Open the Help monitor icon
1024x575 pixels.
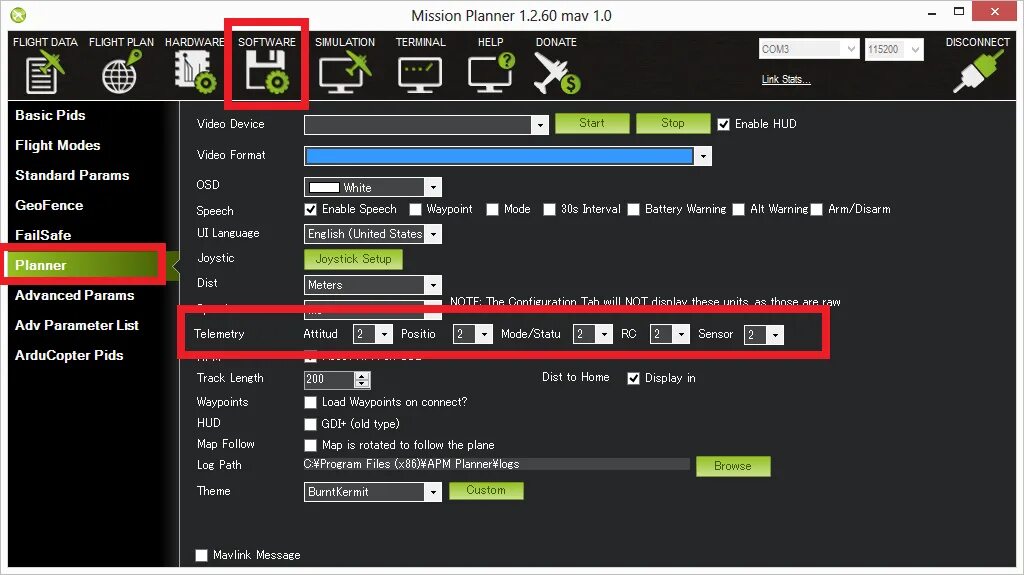coord(491,73)
